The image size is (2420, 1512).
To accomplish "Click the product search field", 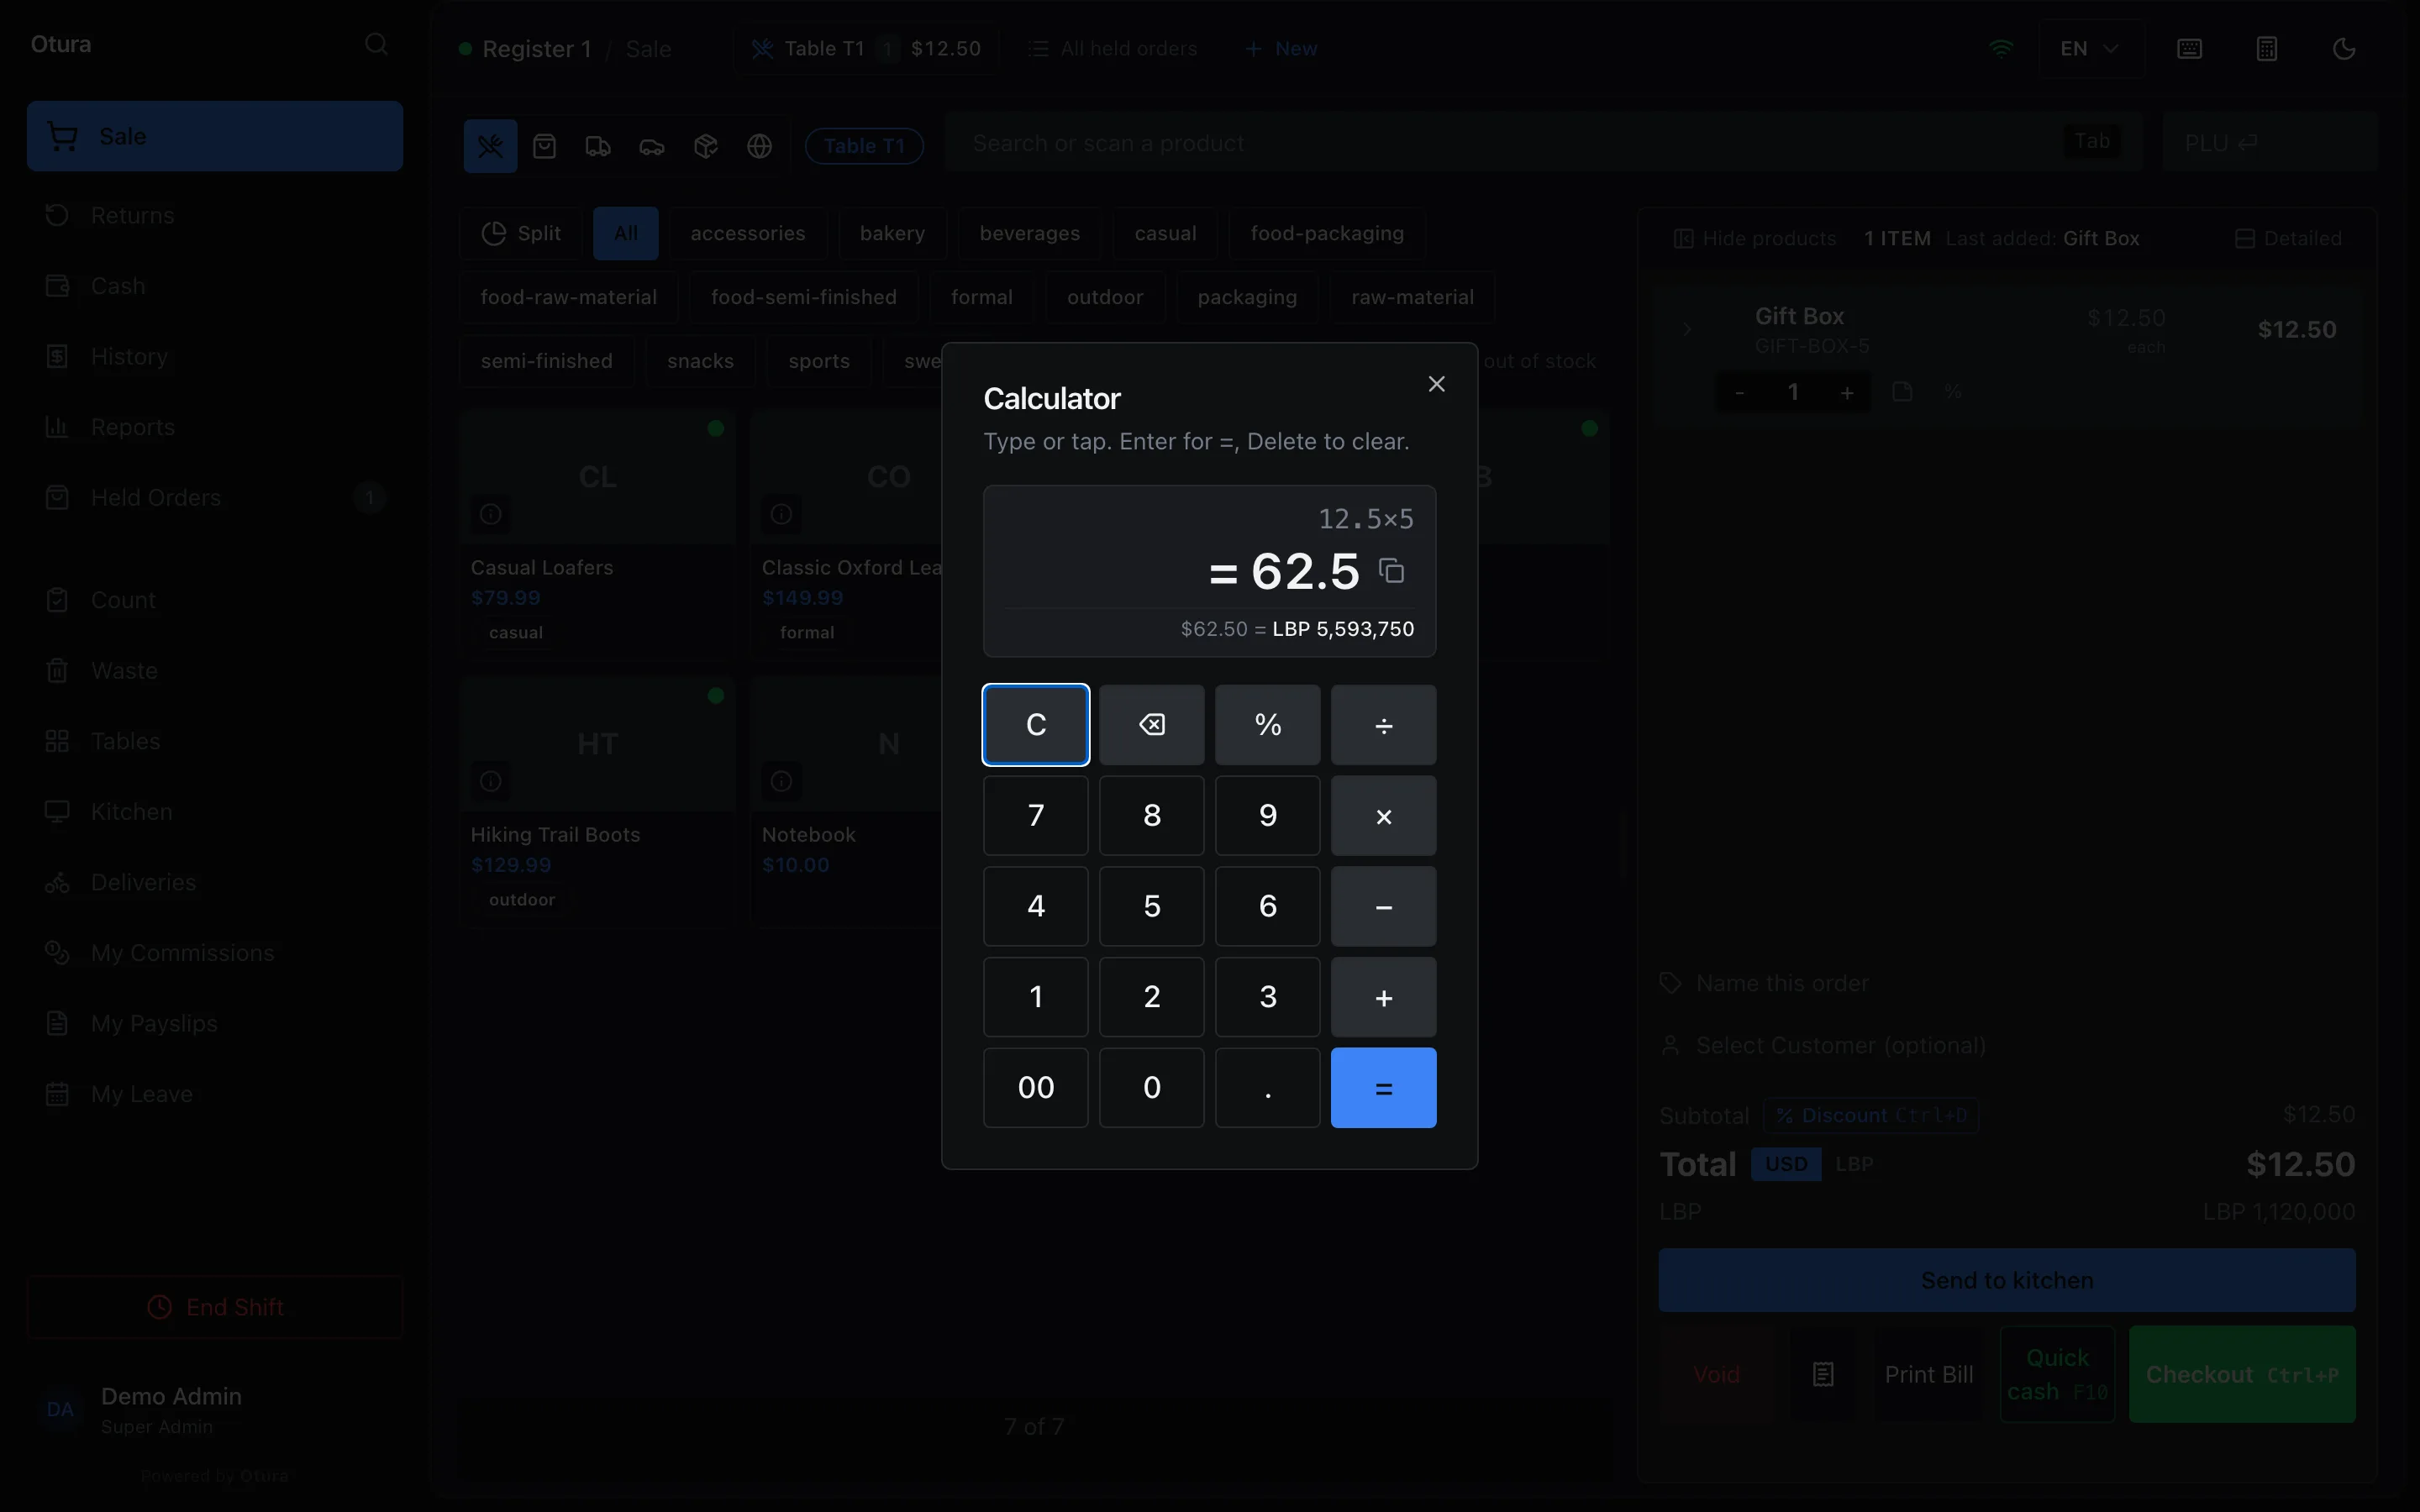I will (x=1543, y=143).
